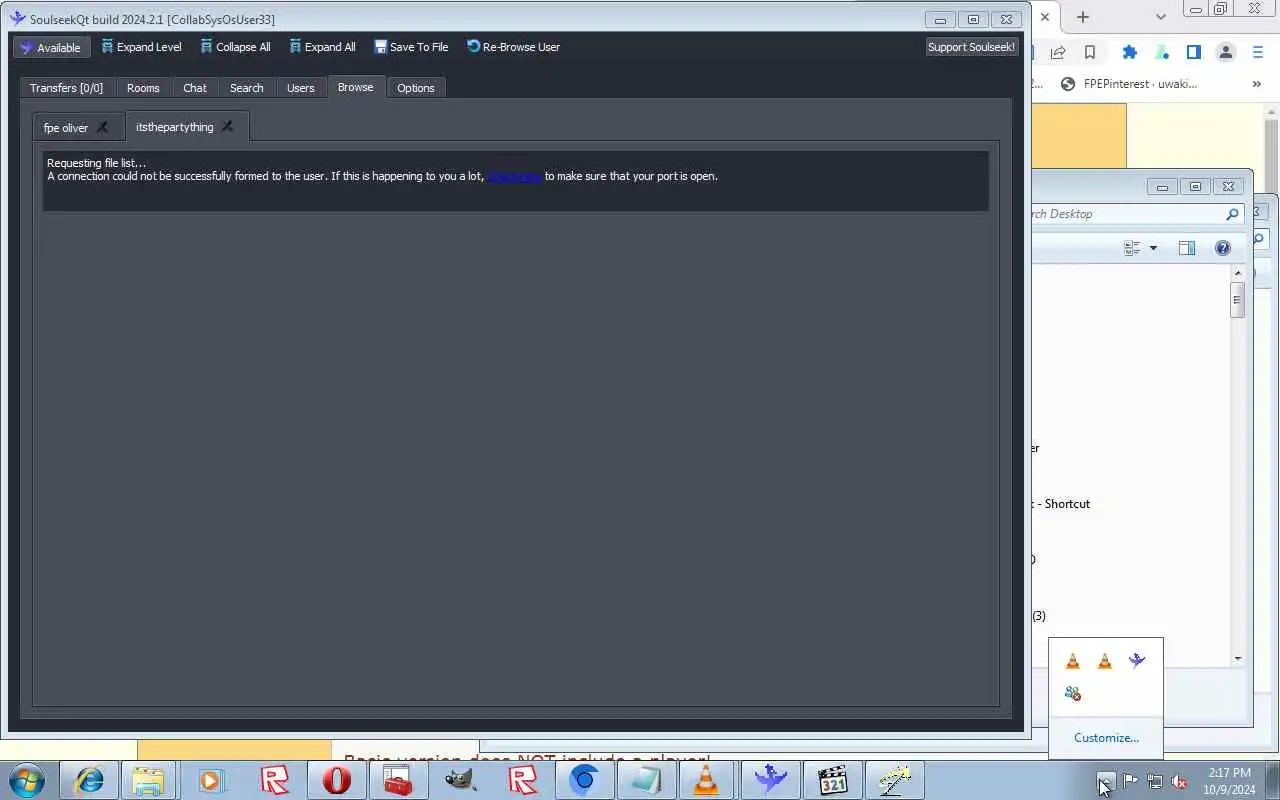The height and width of the screenshot is (800, 1280).
Task: Click the Soulseek taskbar button
Action: pos(770,780)
